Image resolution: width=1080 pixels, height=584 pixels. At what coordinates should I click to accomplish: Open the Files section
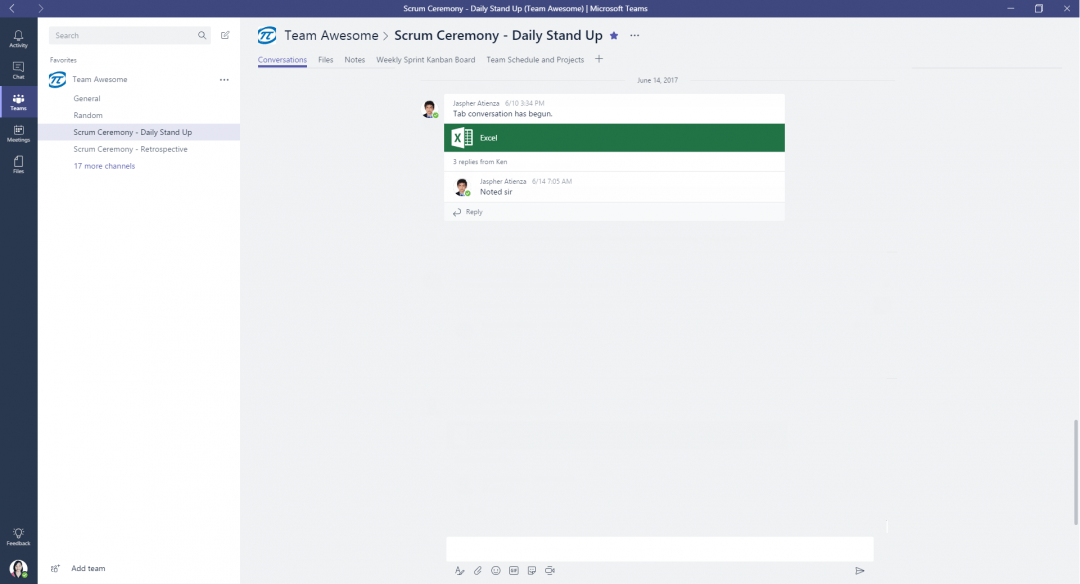point(18,165)
